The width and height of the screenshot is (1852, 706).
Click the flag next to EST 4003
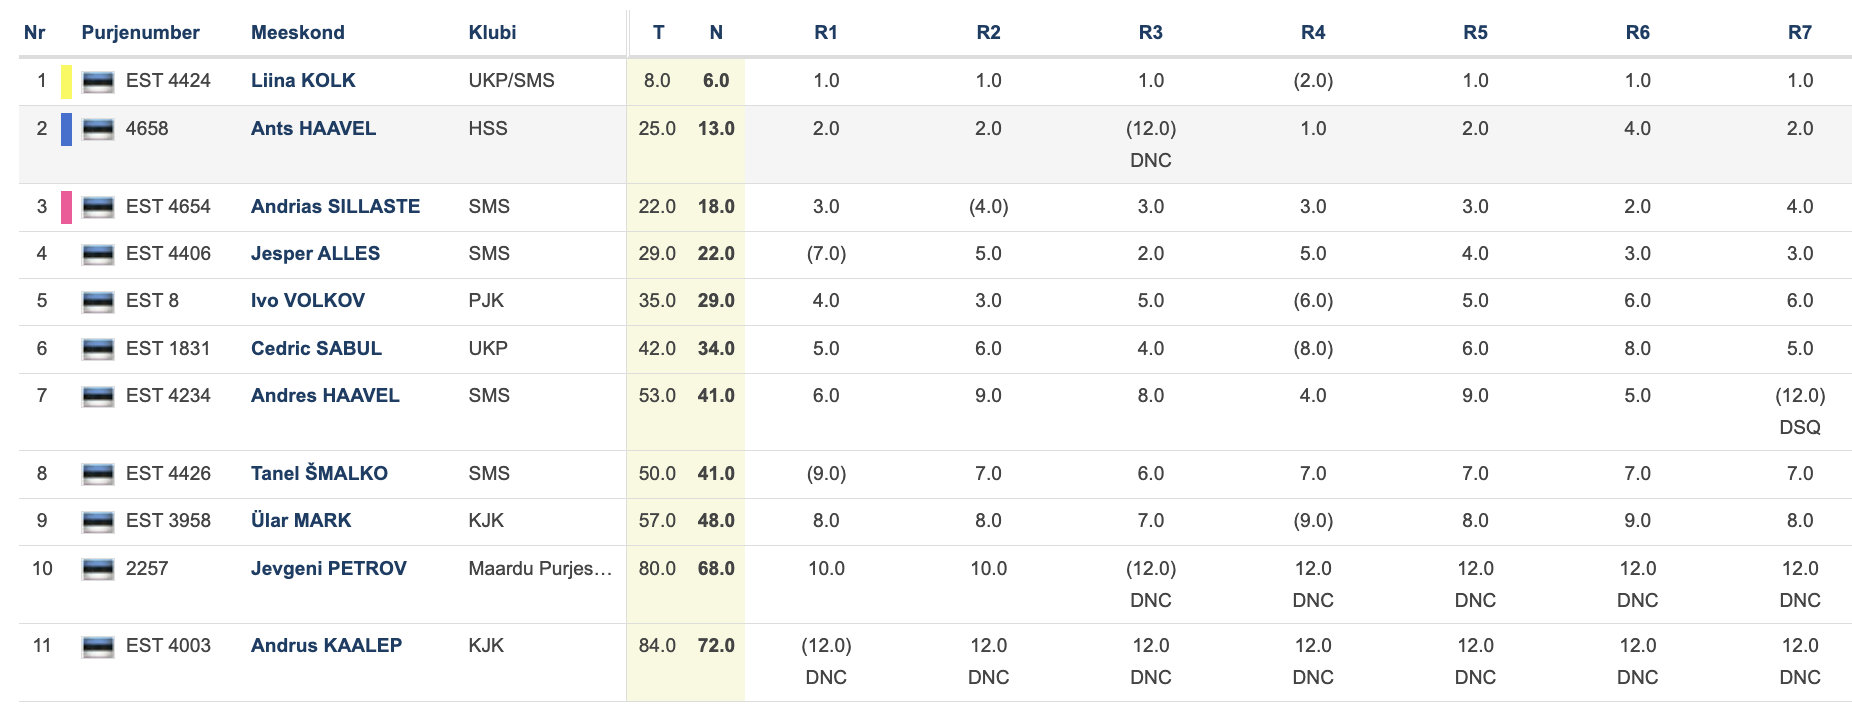(x=98, y=647)
